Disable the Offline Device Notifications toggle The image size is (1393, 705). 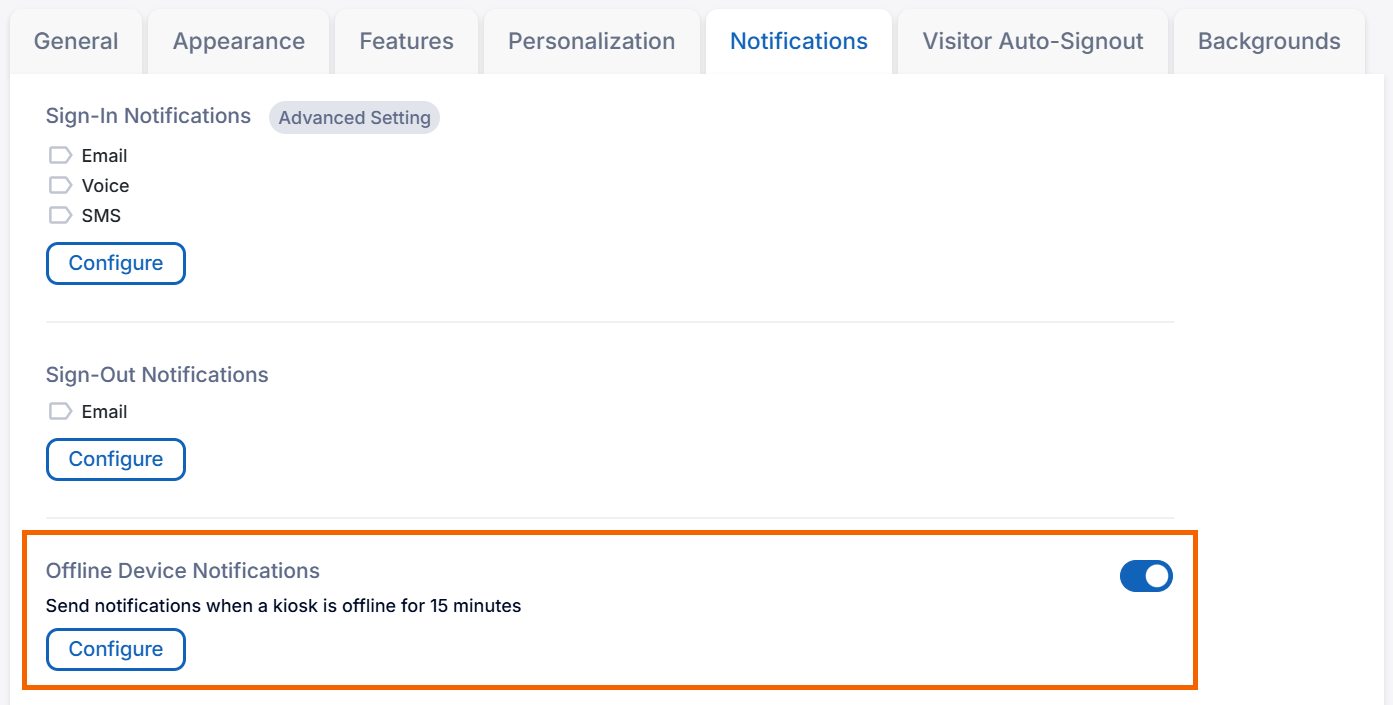click(x=1146, y=576)
